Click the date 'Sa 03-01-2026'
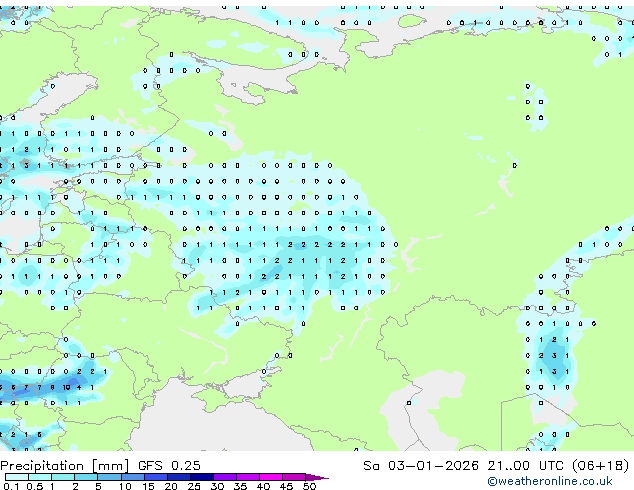The width and height of the screenshot is (634, 490). pos(421,466)
